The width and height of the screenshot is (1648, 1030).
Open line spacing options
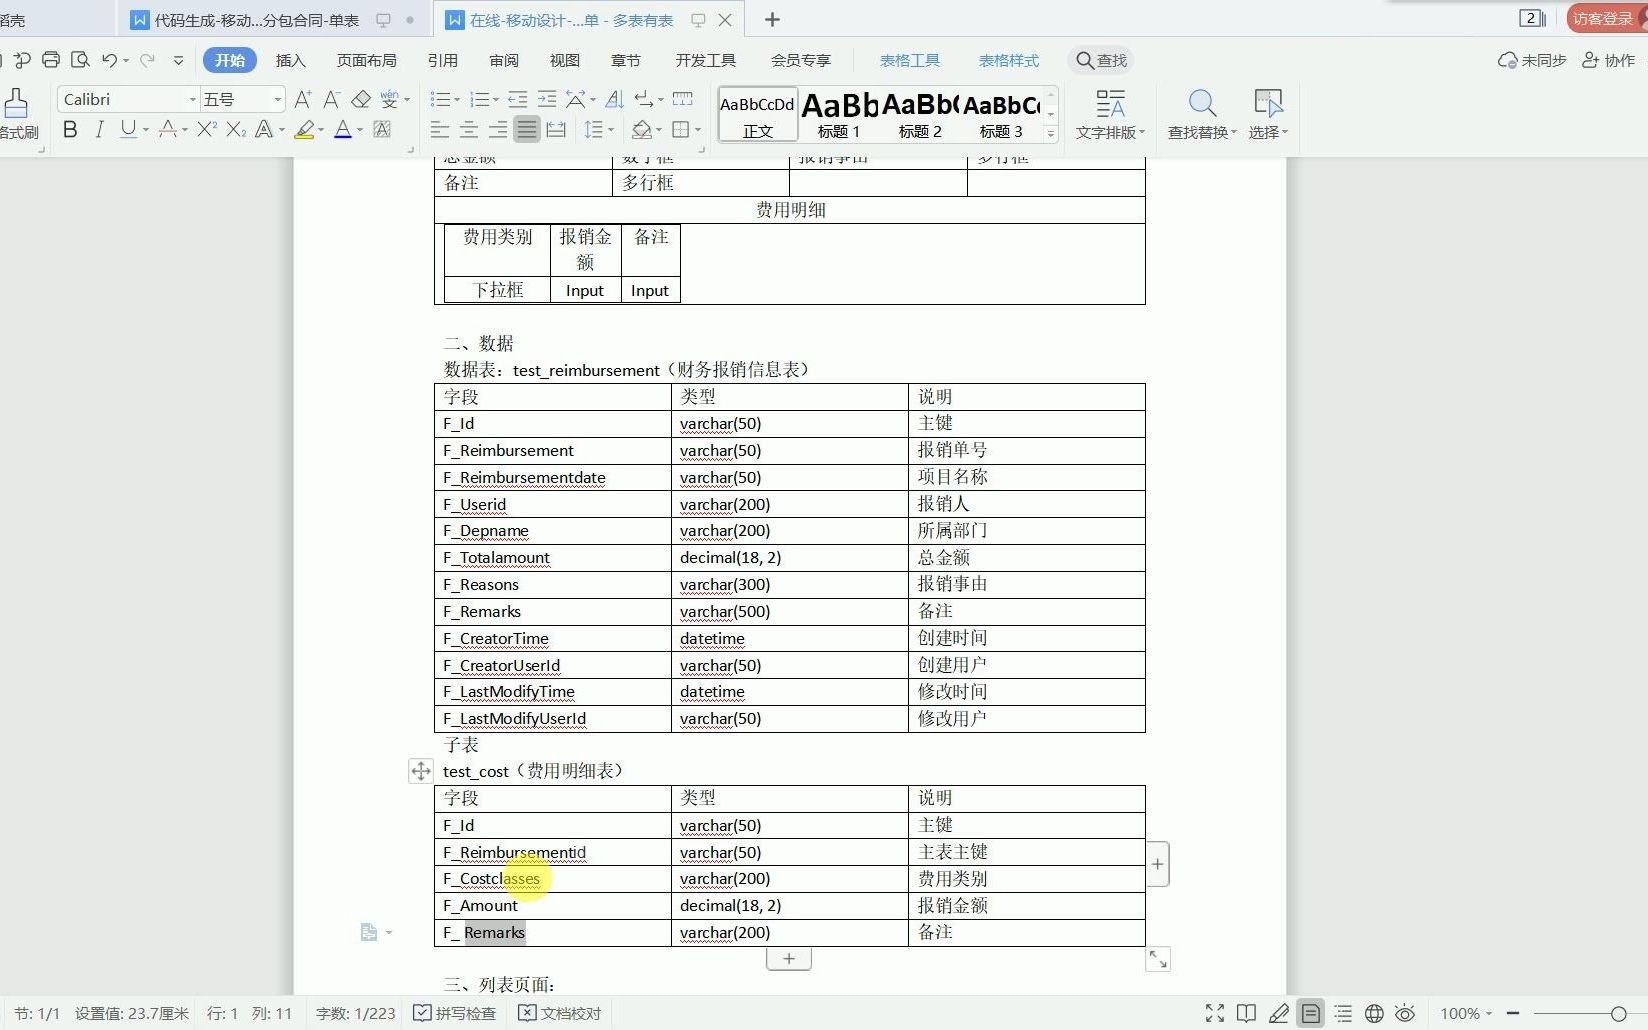pos(598,129)
